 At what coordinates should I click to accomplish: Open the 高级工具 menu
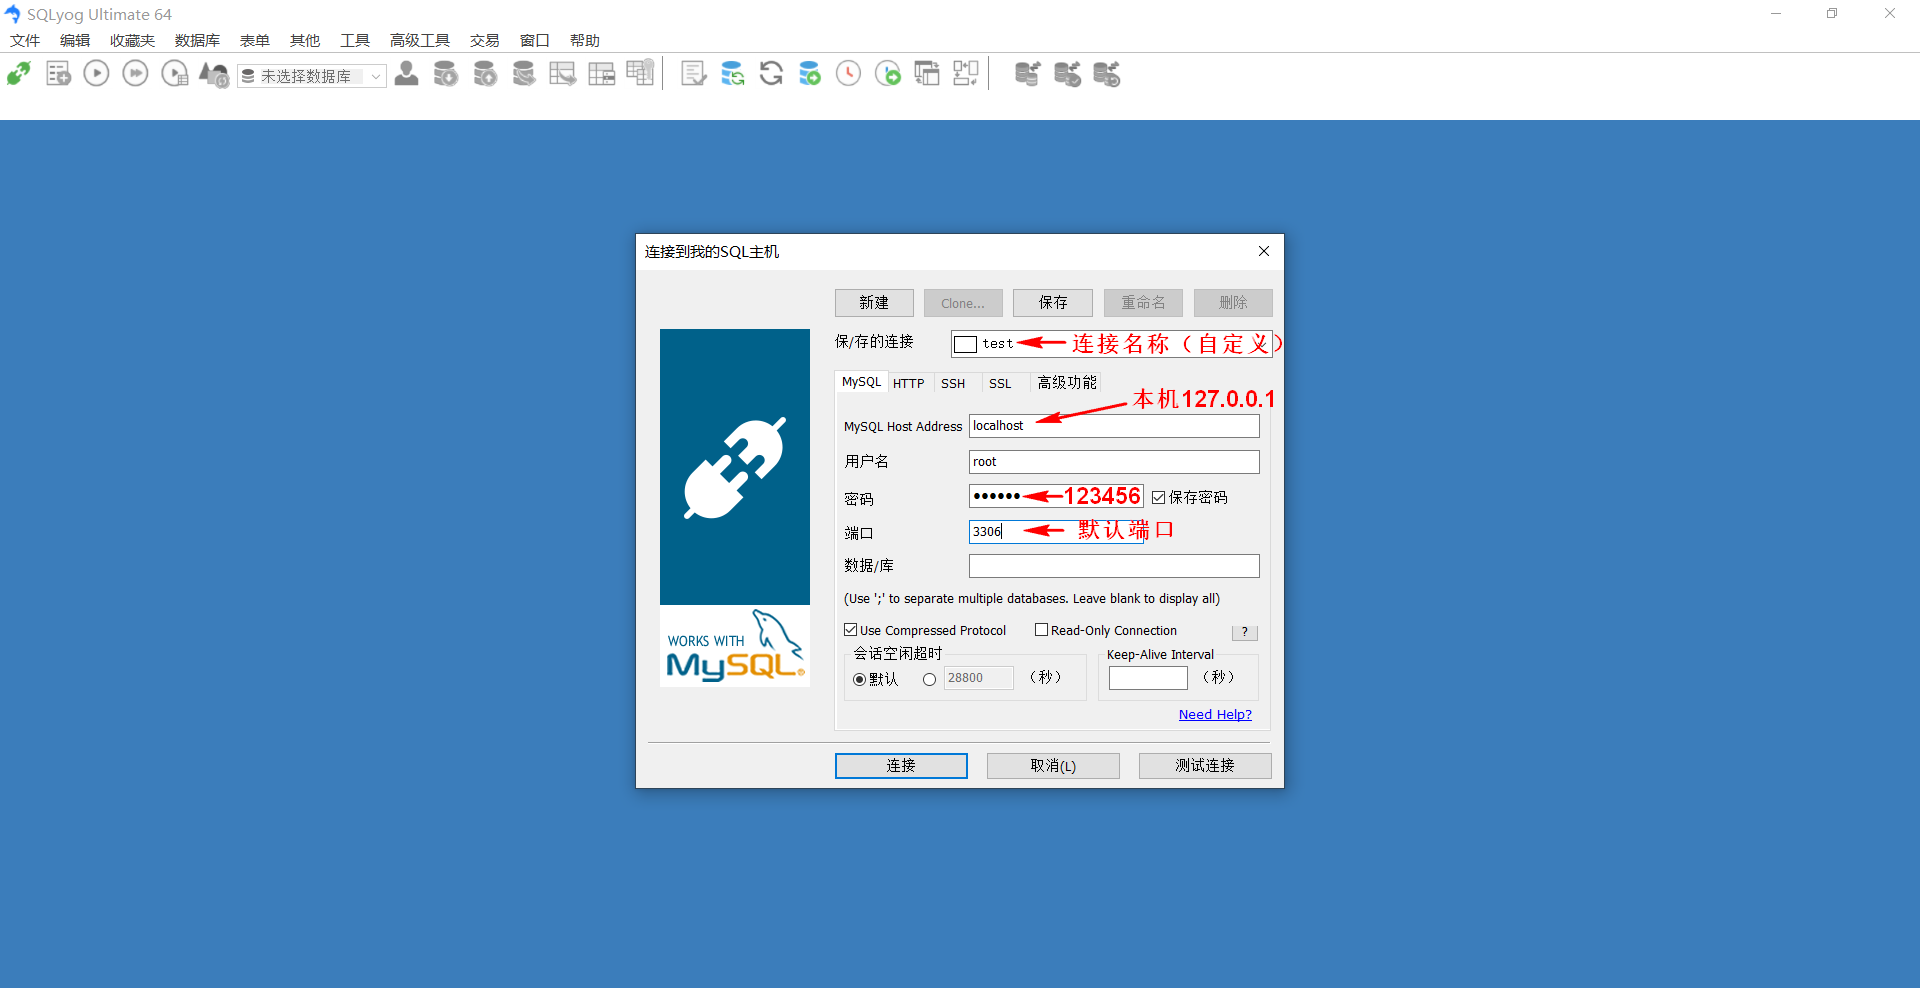(420, 41)
